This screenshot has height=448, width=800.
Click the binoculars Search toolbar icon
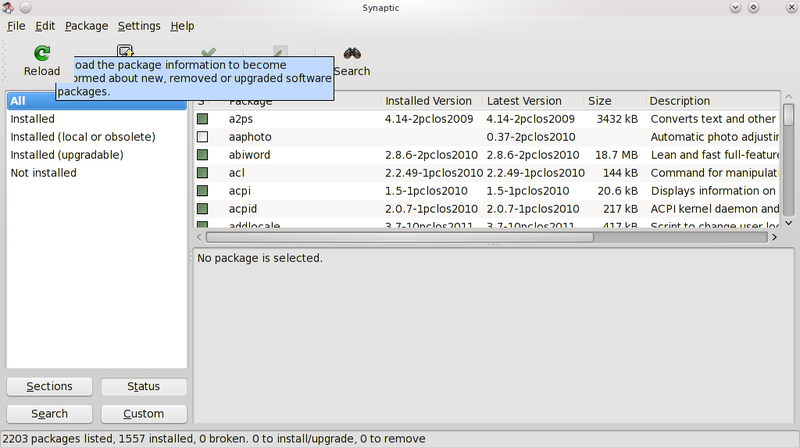(x=352, y=53)
